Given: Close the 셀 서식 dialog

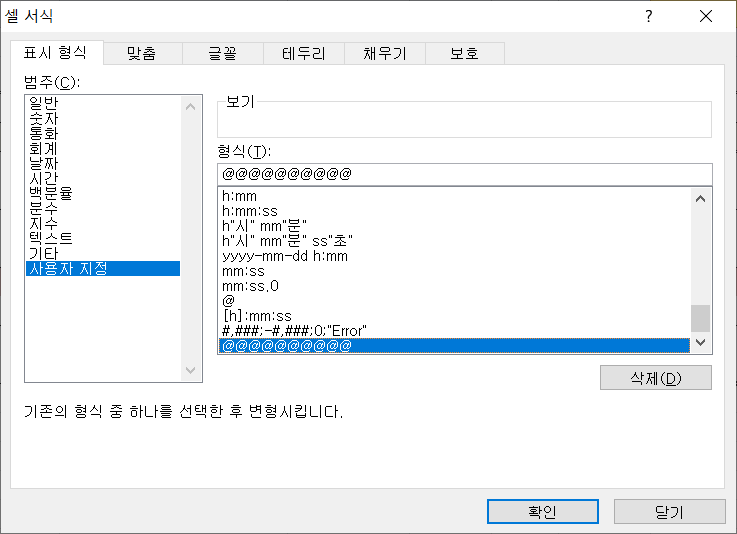Looking at the screenshot, I should (x=706, y=16).
